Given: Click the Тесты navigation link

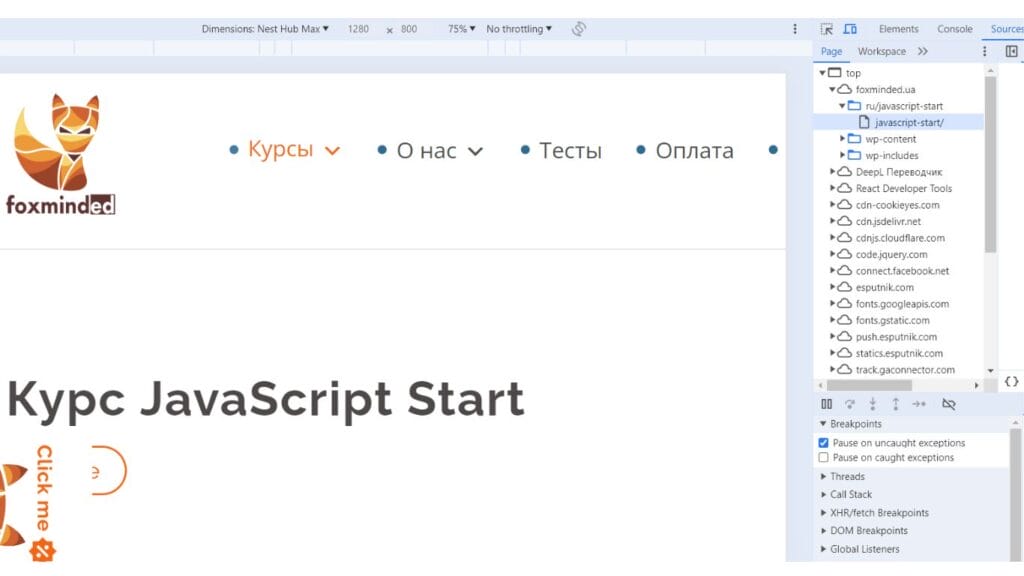Looking at the screenshot, I should [570, 151].
